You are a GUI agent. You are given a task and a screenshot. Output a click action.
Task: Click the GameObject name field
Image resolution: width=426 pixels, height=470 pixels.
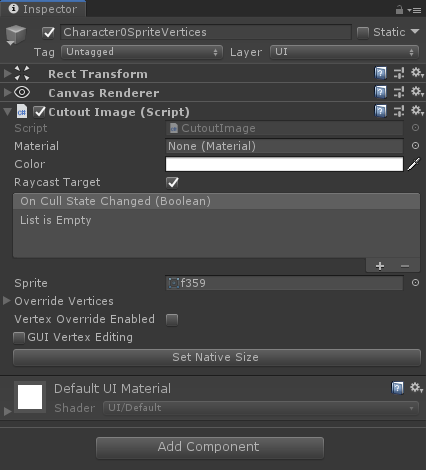click(x=206, y=32)
